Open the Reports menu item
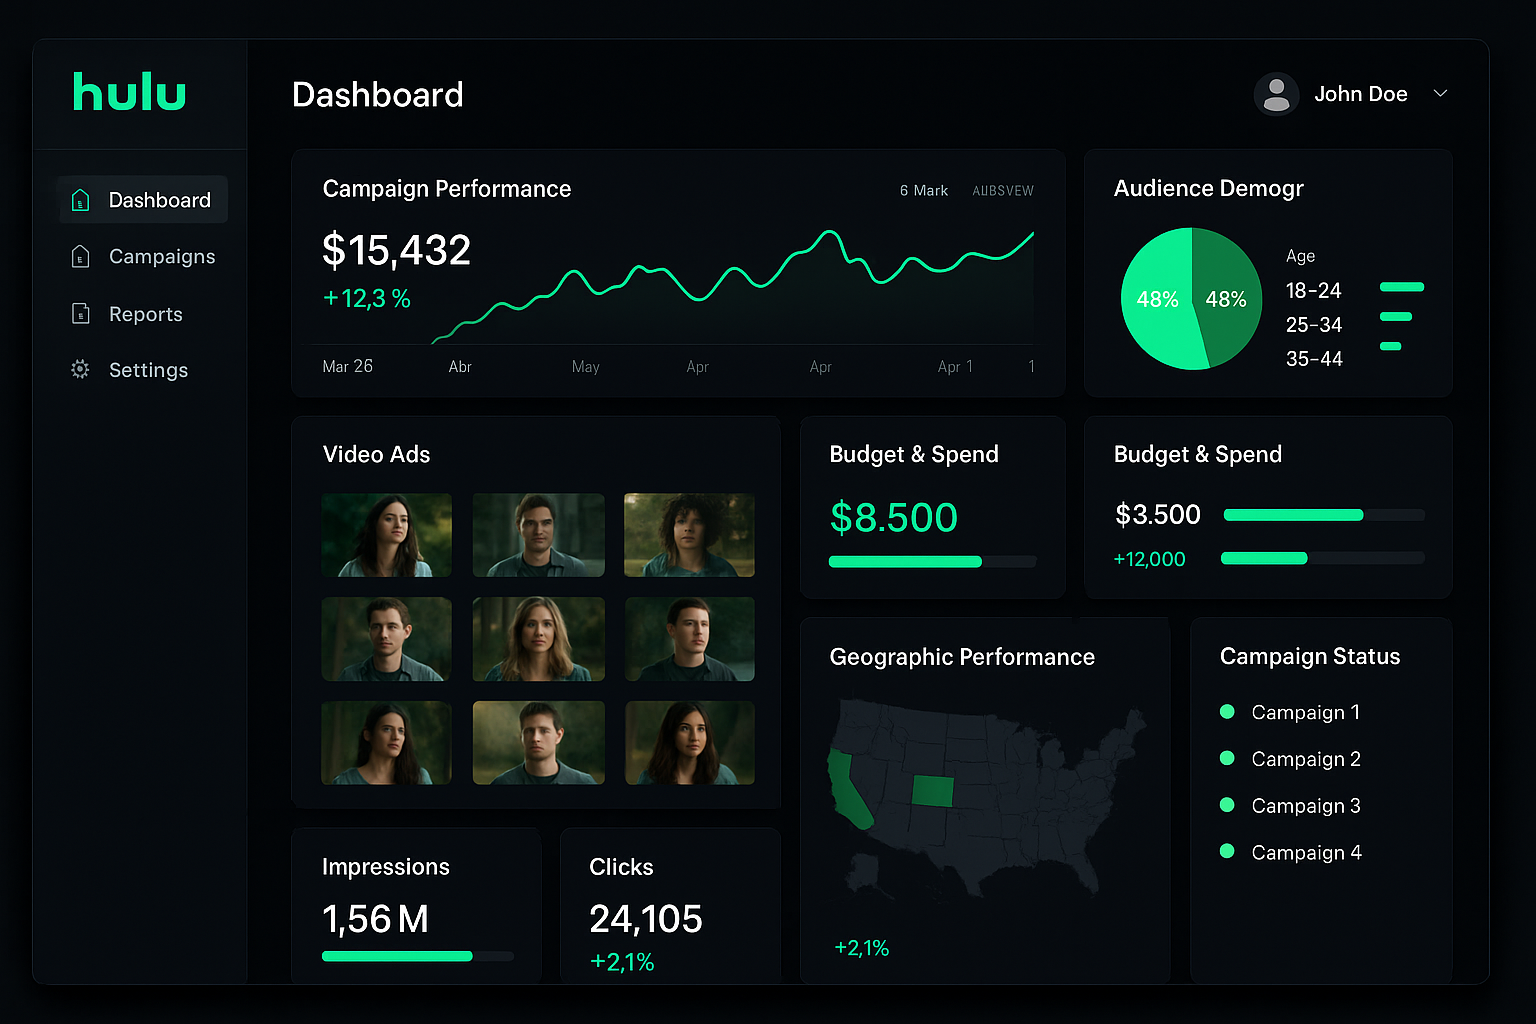1536x1024 pixels. click(x=146, y=314)
